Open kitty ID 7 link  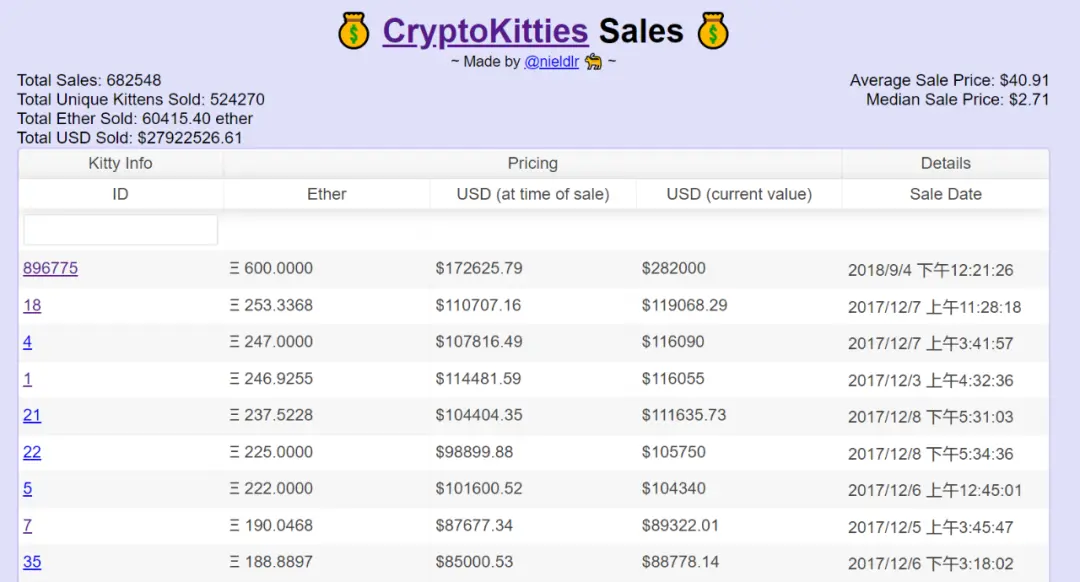[x=27, y=525]
